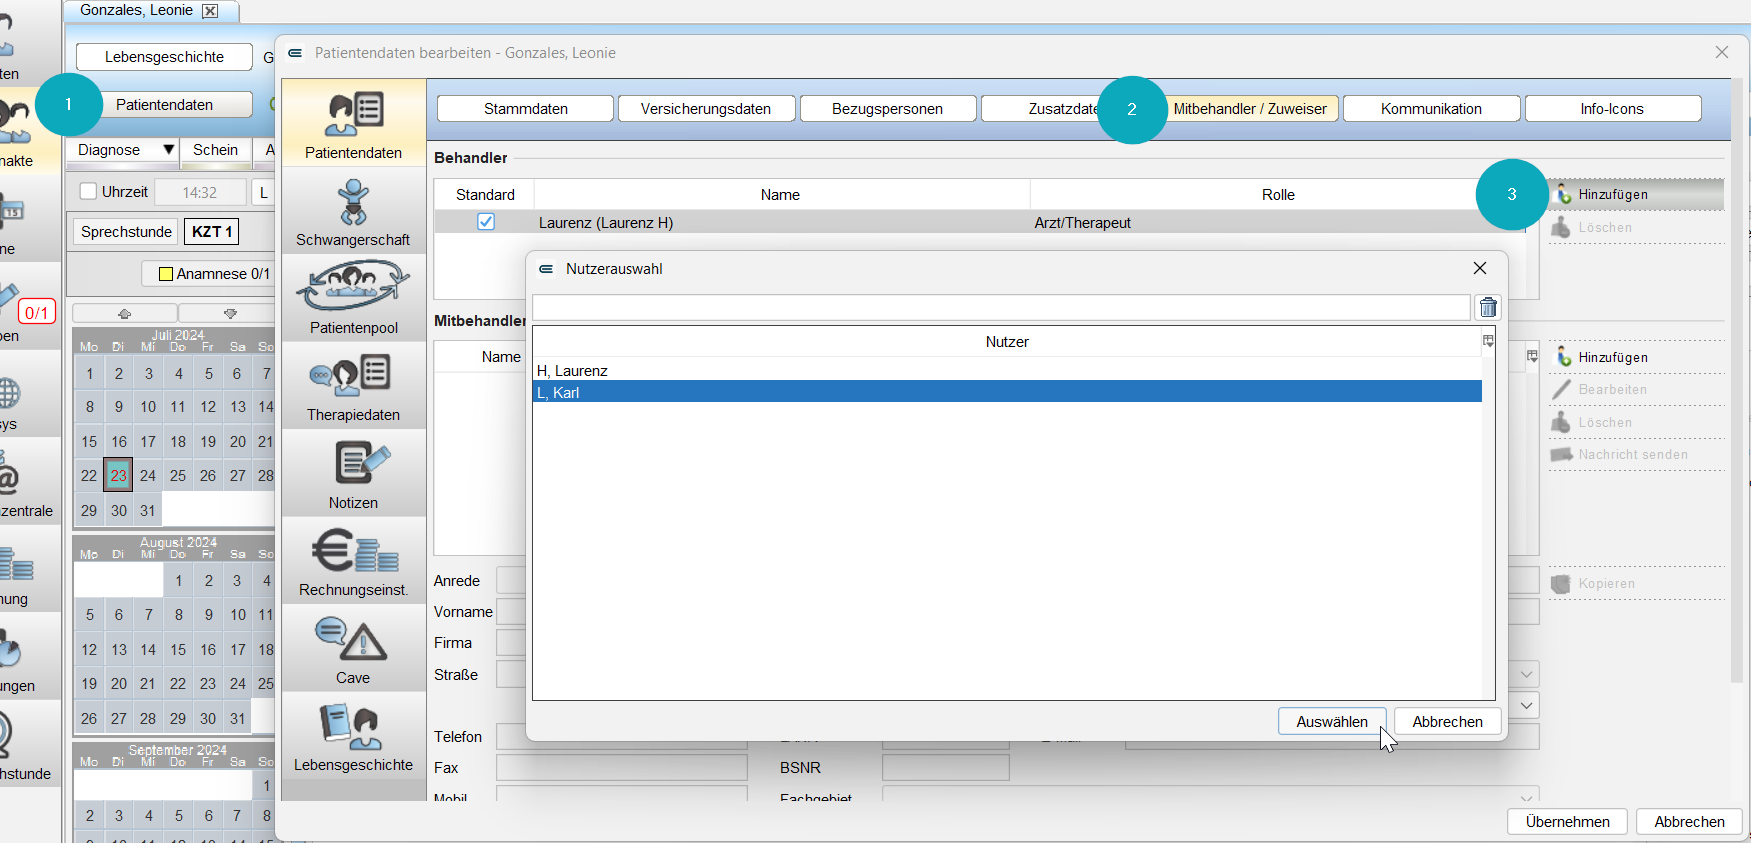Click Abbrechen in the Patientendaten bearbeiten dialog

click(1689, 822)
